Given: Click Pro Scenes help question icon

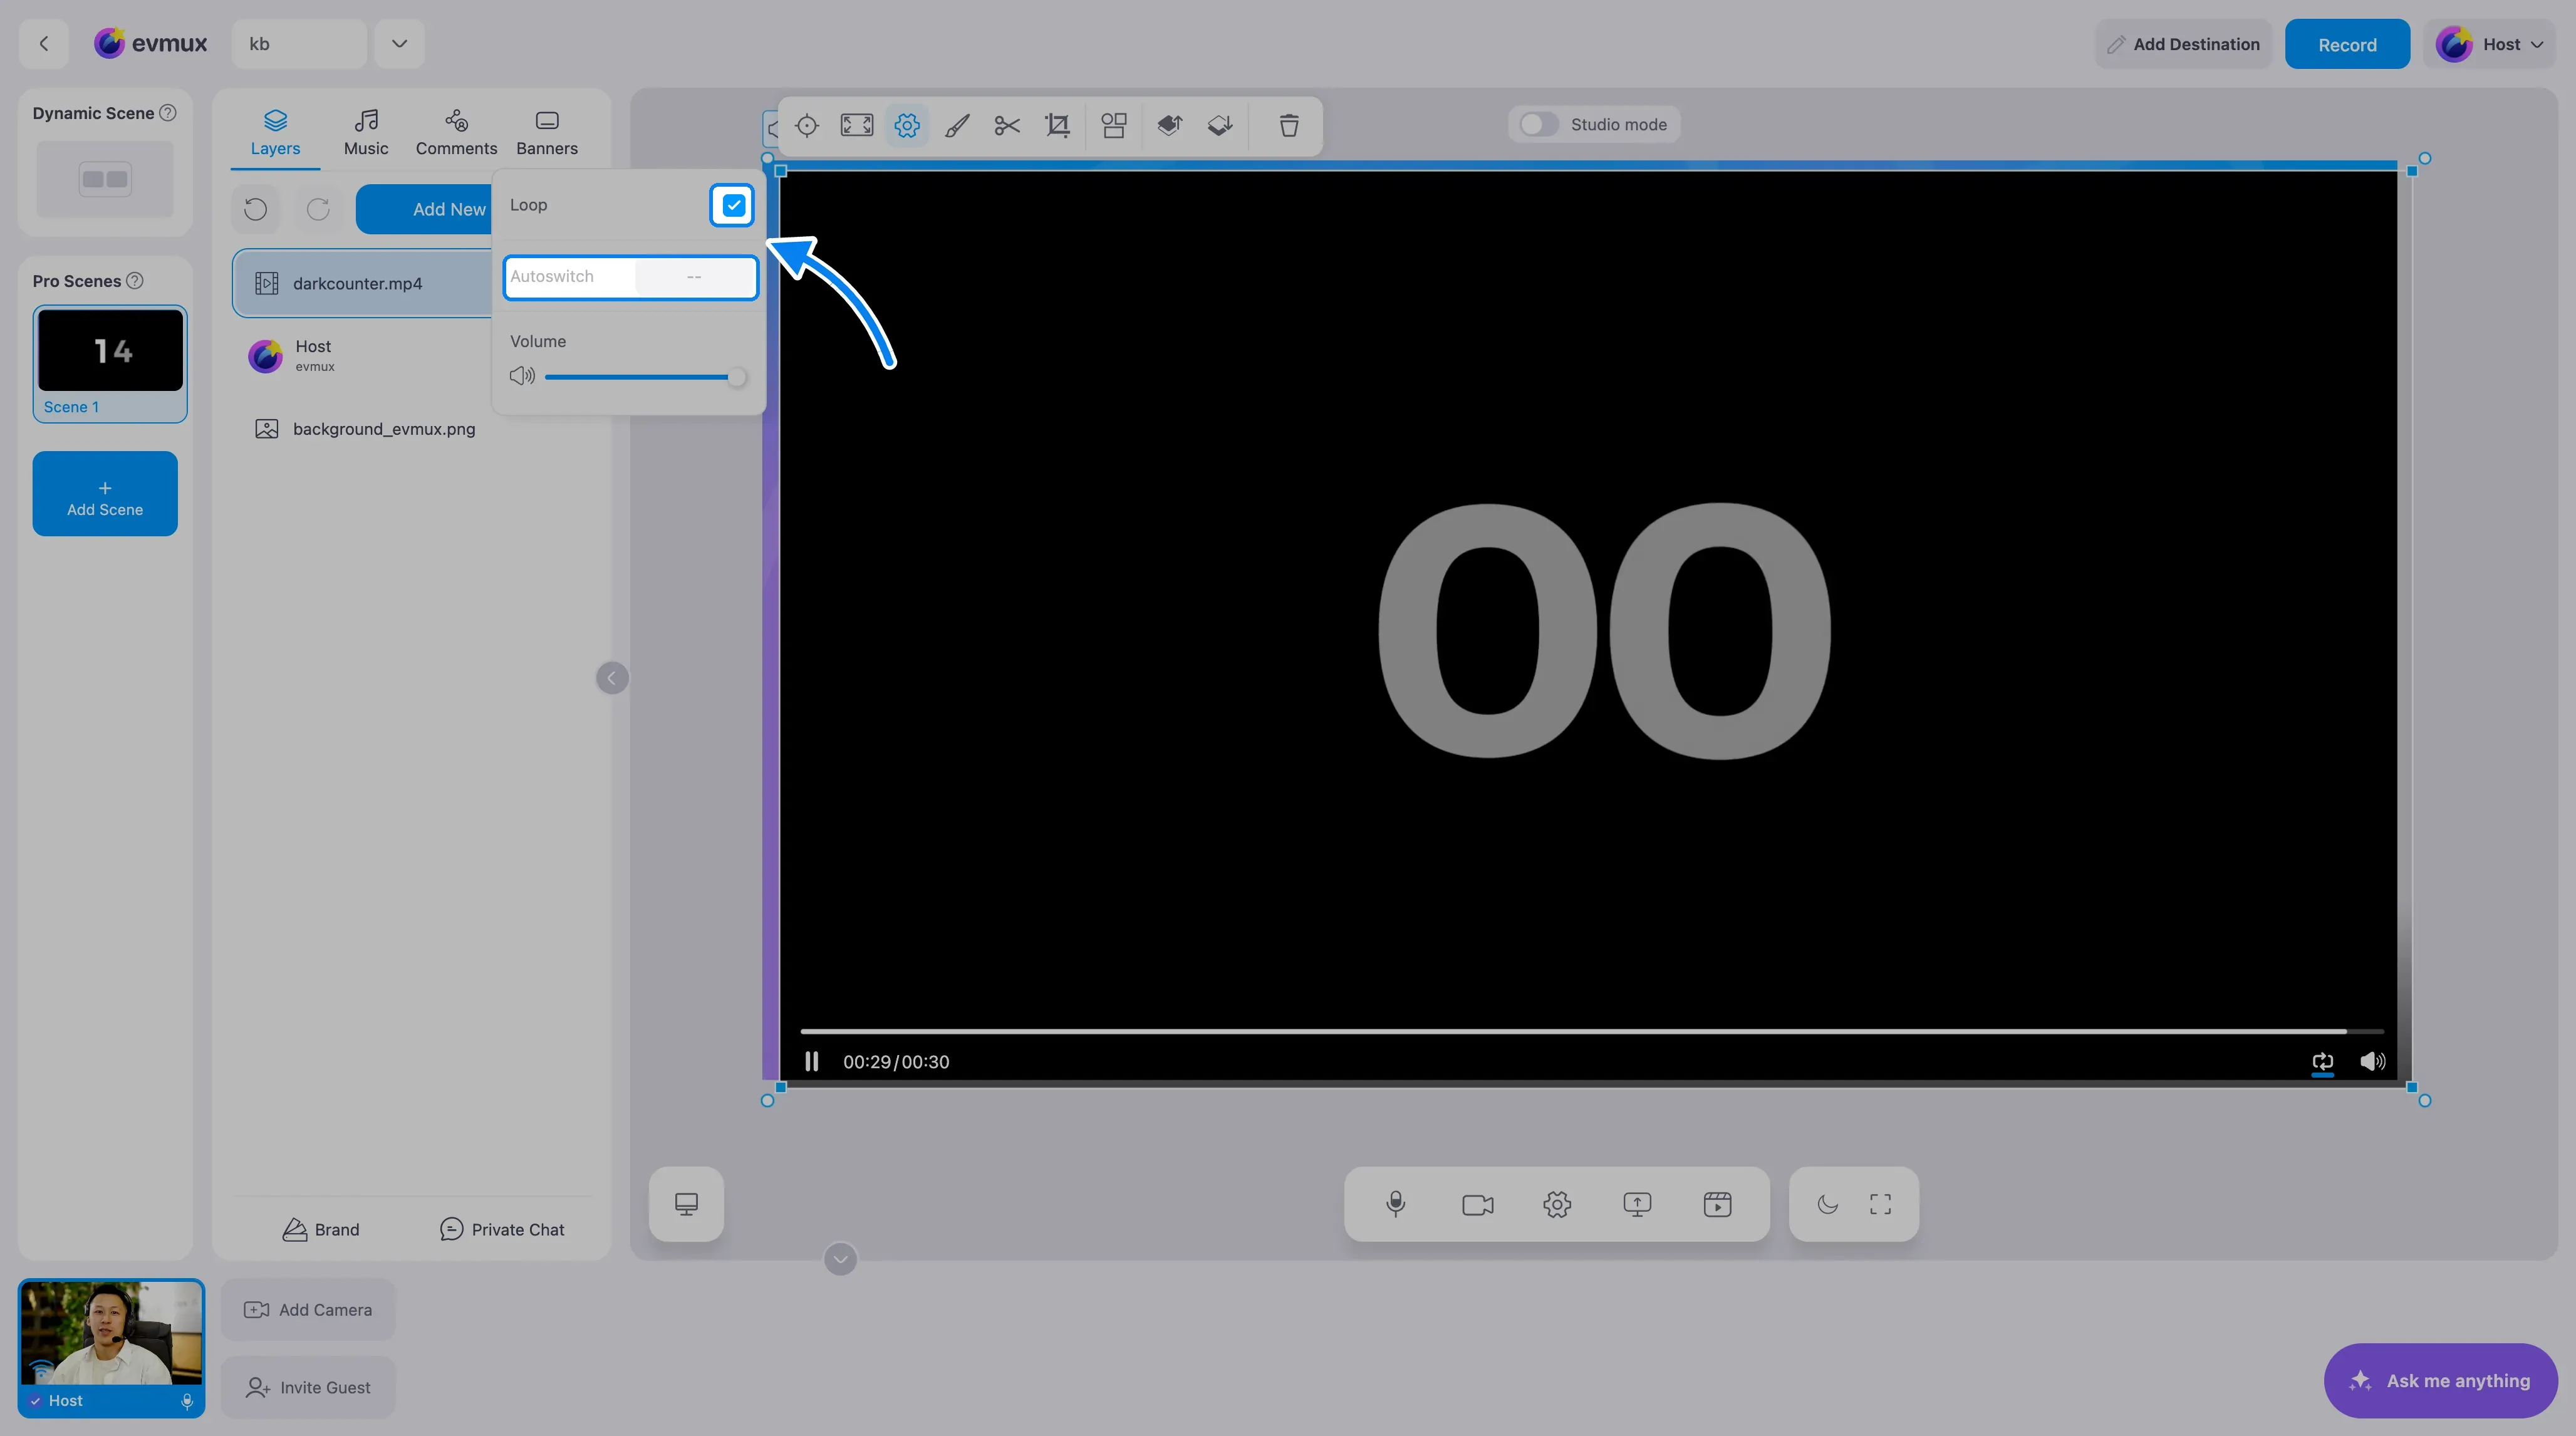Looking at the screenshot, I should click(x=135, y=281).
